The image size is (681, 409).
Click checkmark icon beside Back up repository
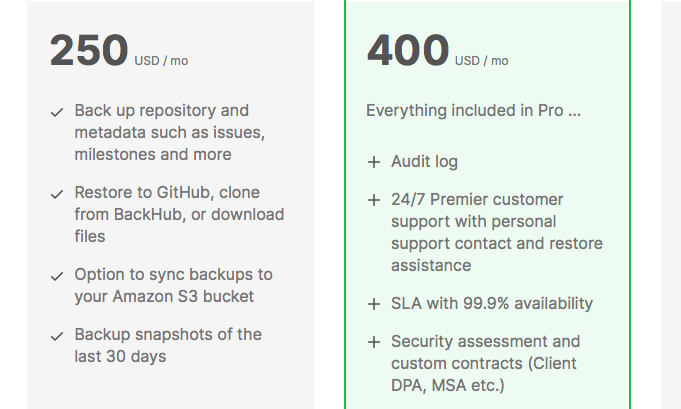57,113
